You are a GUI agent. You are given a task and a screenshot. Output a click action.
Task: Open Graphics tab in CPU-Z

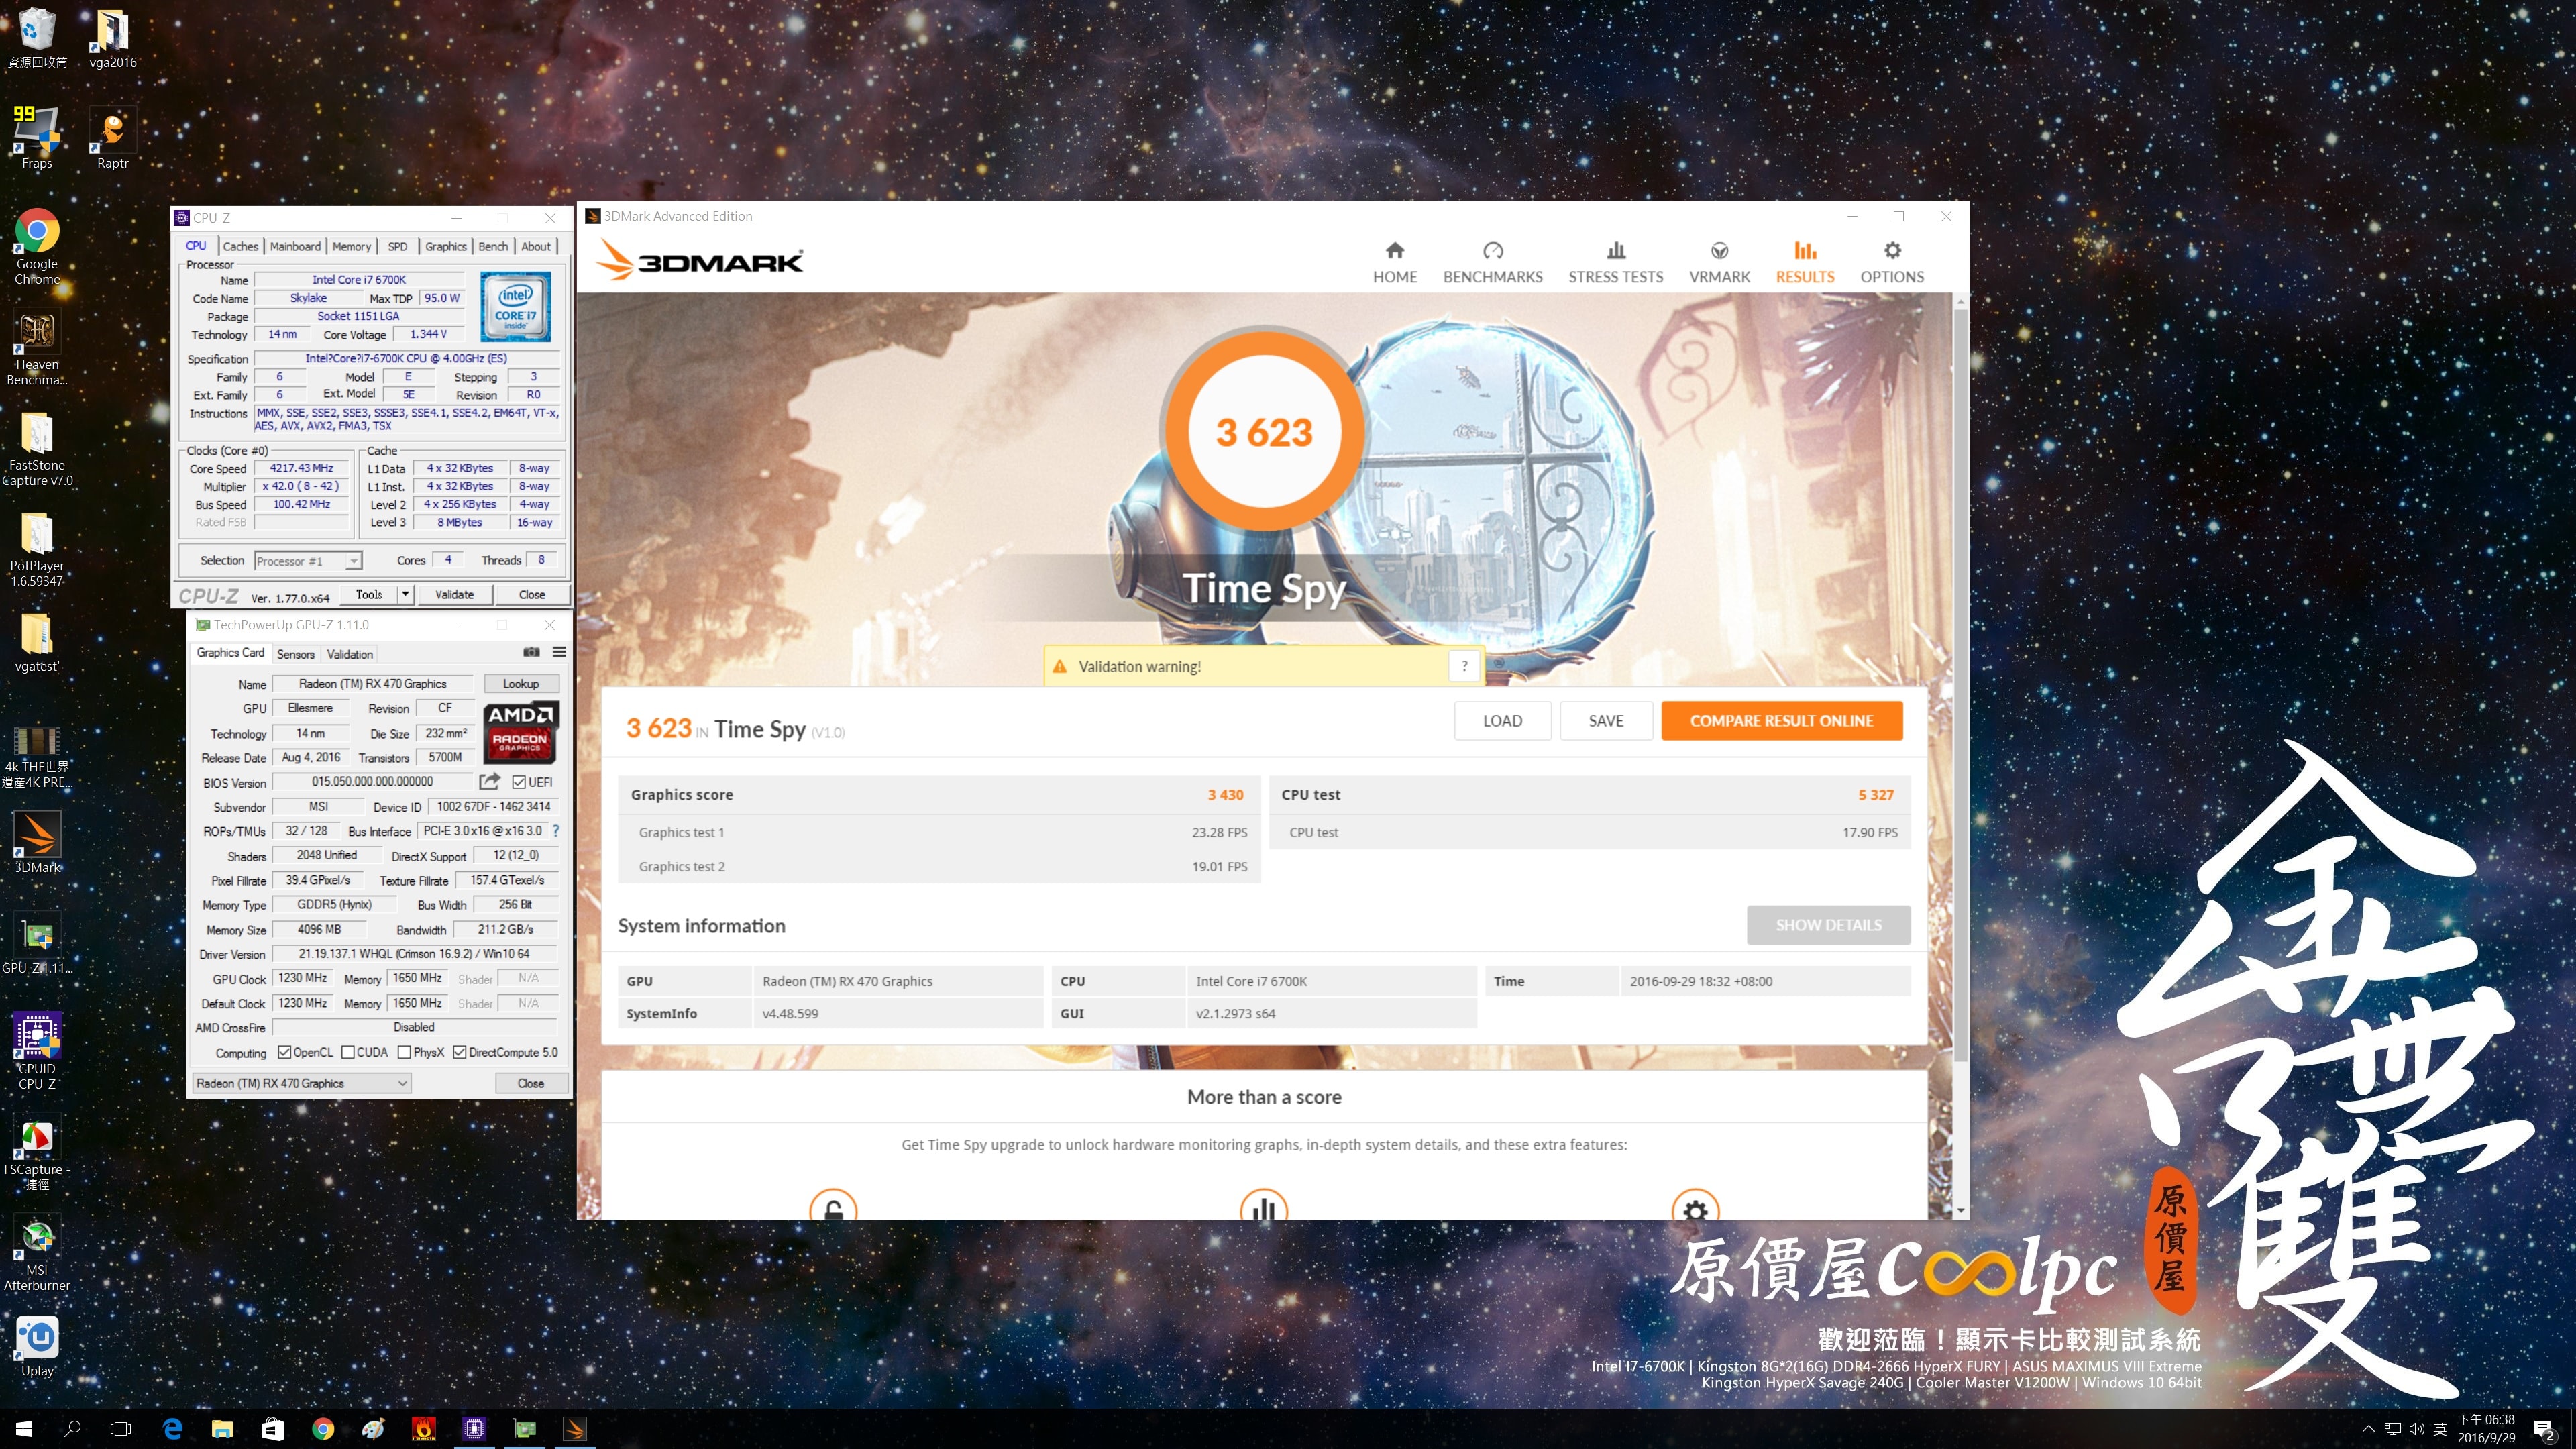click(x=445, y=246)
